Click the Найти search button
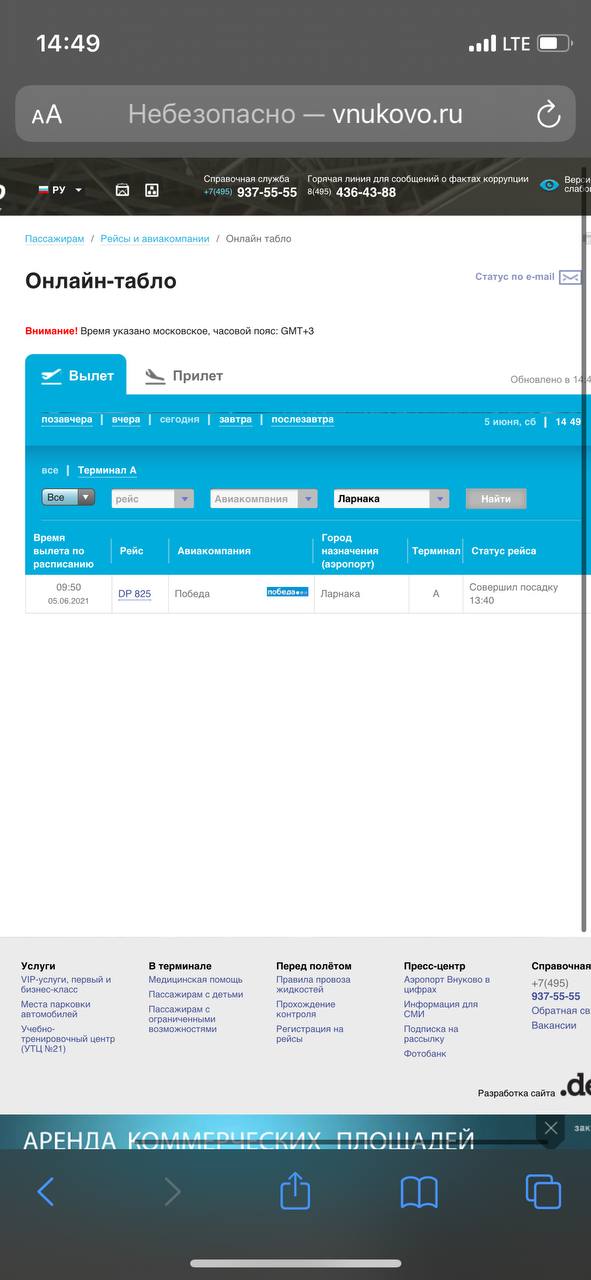This screenshot has width=591, height=1280. click(x=496, y=498)
